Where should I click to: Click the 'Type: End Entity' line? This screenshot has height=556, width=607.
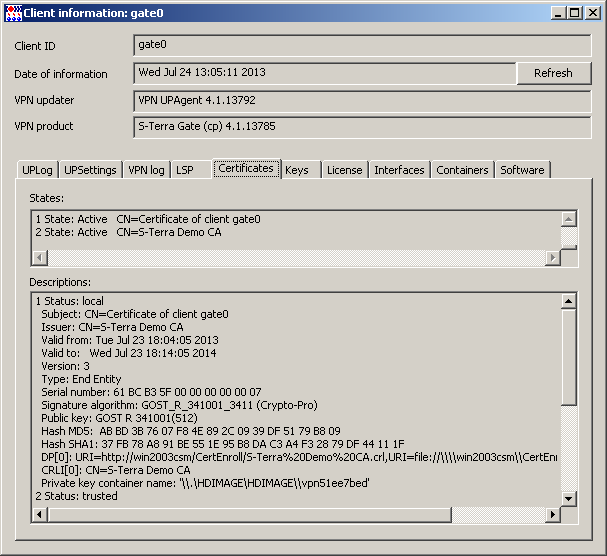click(x=81, y=379)
